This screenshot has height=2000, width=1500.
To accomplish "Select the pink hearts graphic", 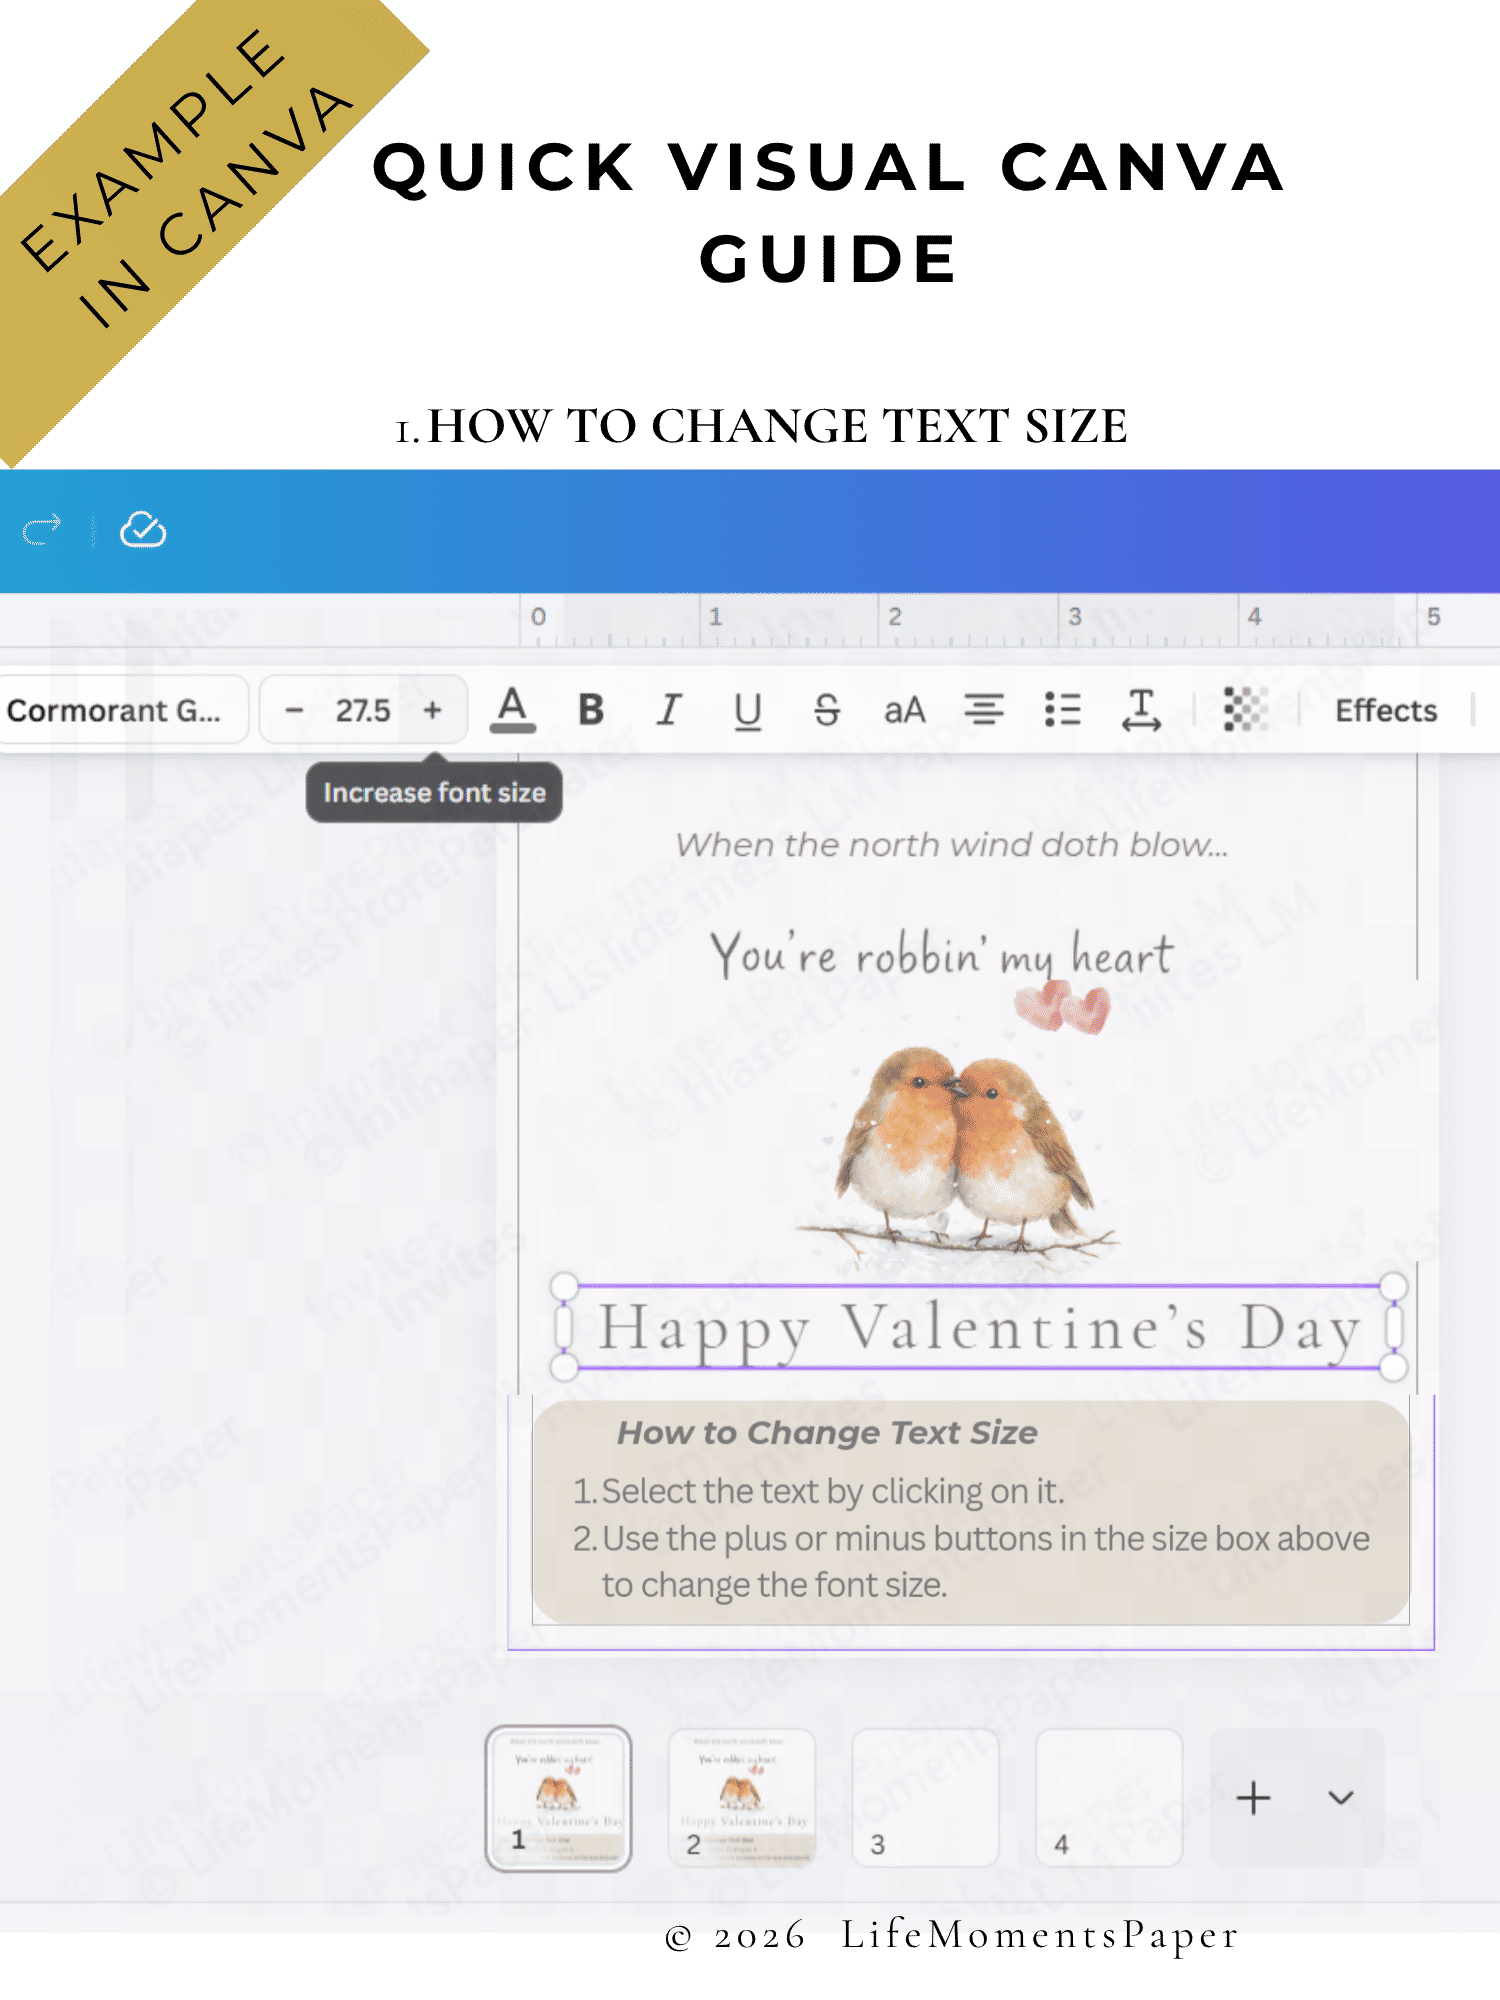I will (x=1063, y=1007).
